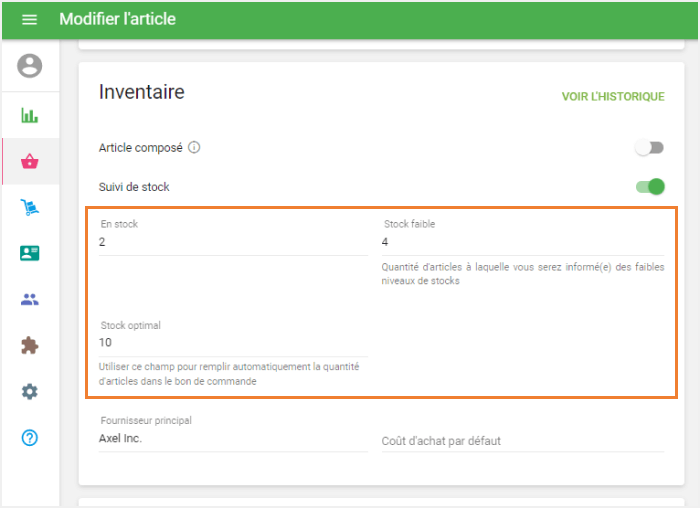700x508 pixels.
Task: Select the items shopping basket icon
Action: (30, 161)
